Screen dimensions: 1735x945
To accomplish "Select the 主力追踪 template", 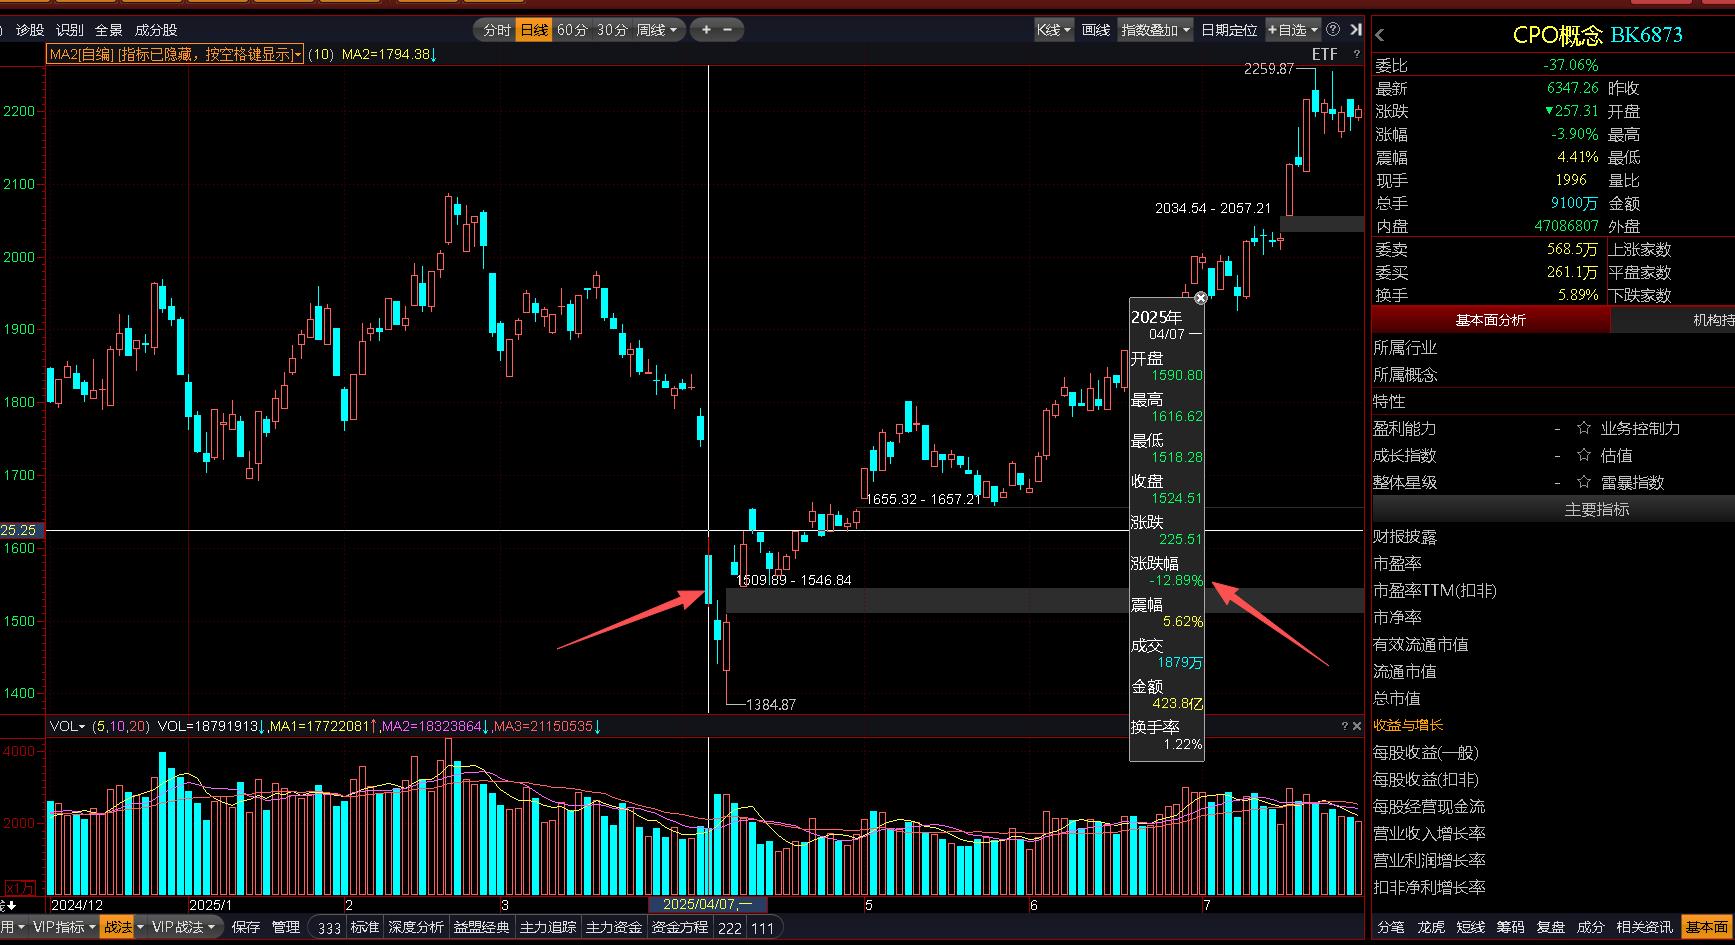I will pyautogui.click(x=548, y=927).
